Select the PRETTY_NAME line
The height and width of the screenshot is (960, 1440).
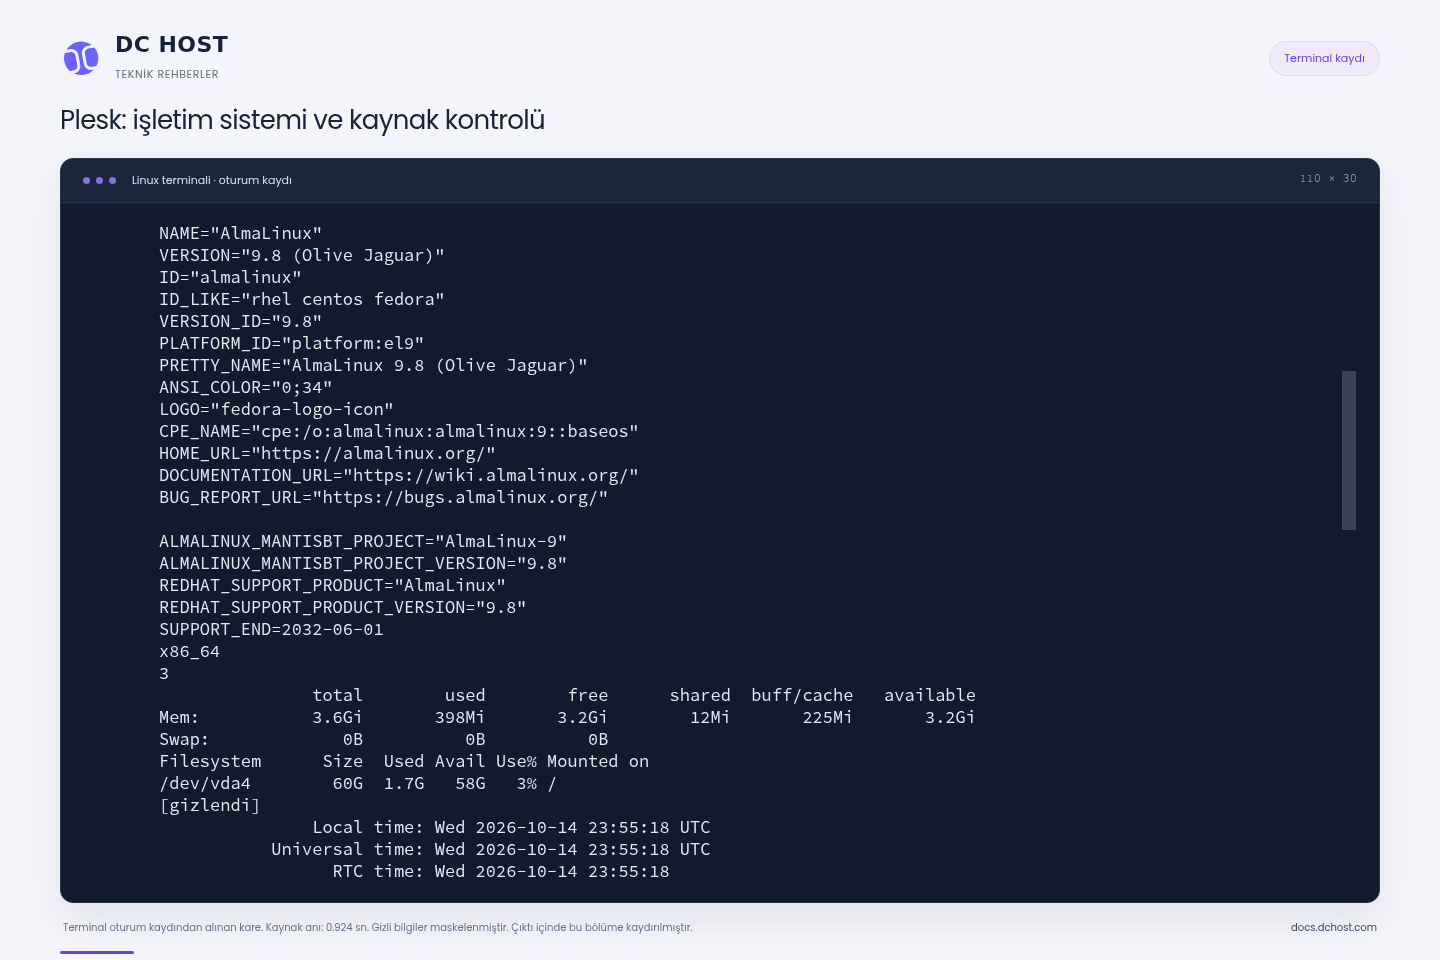coord(373,365)
